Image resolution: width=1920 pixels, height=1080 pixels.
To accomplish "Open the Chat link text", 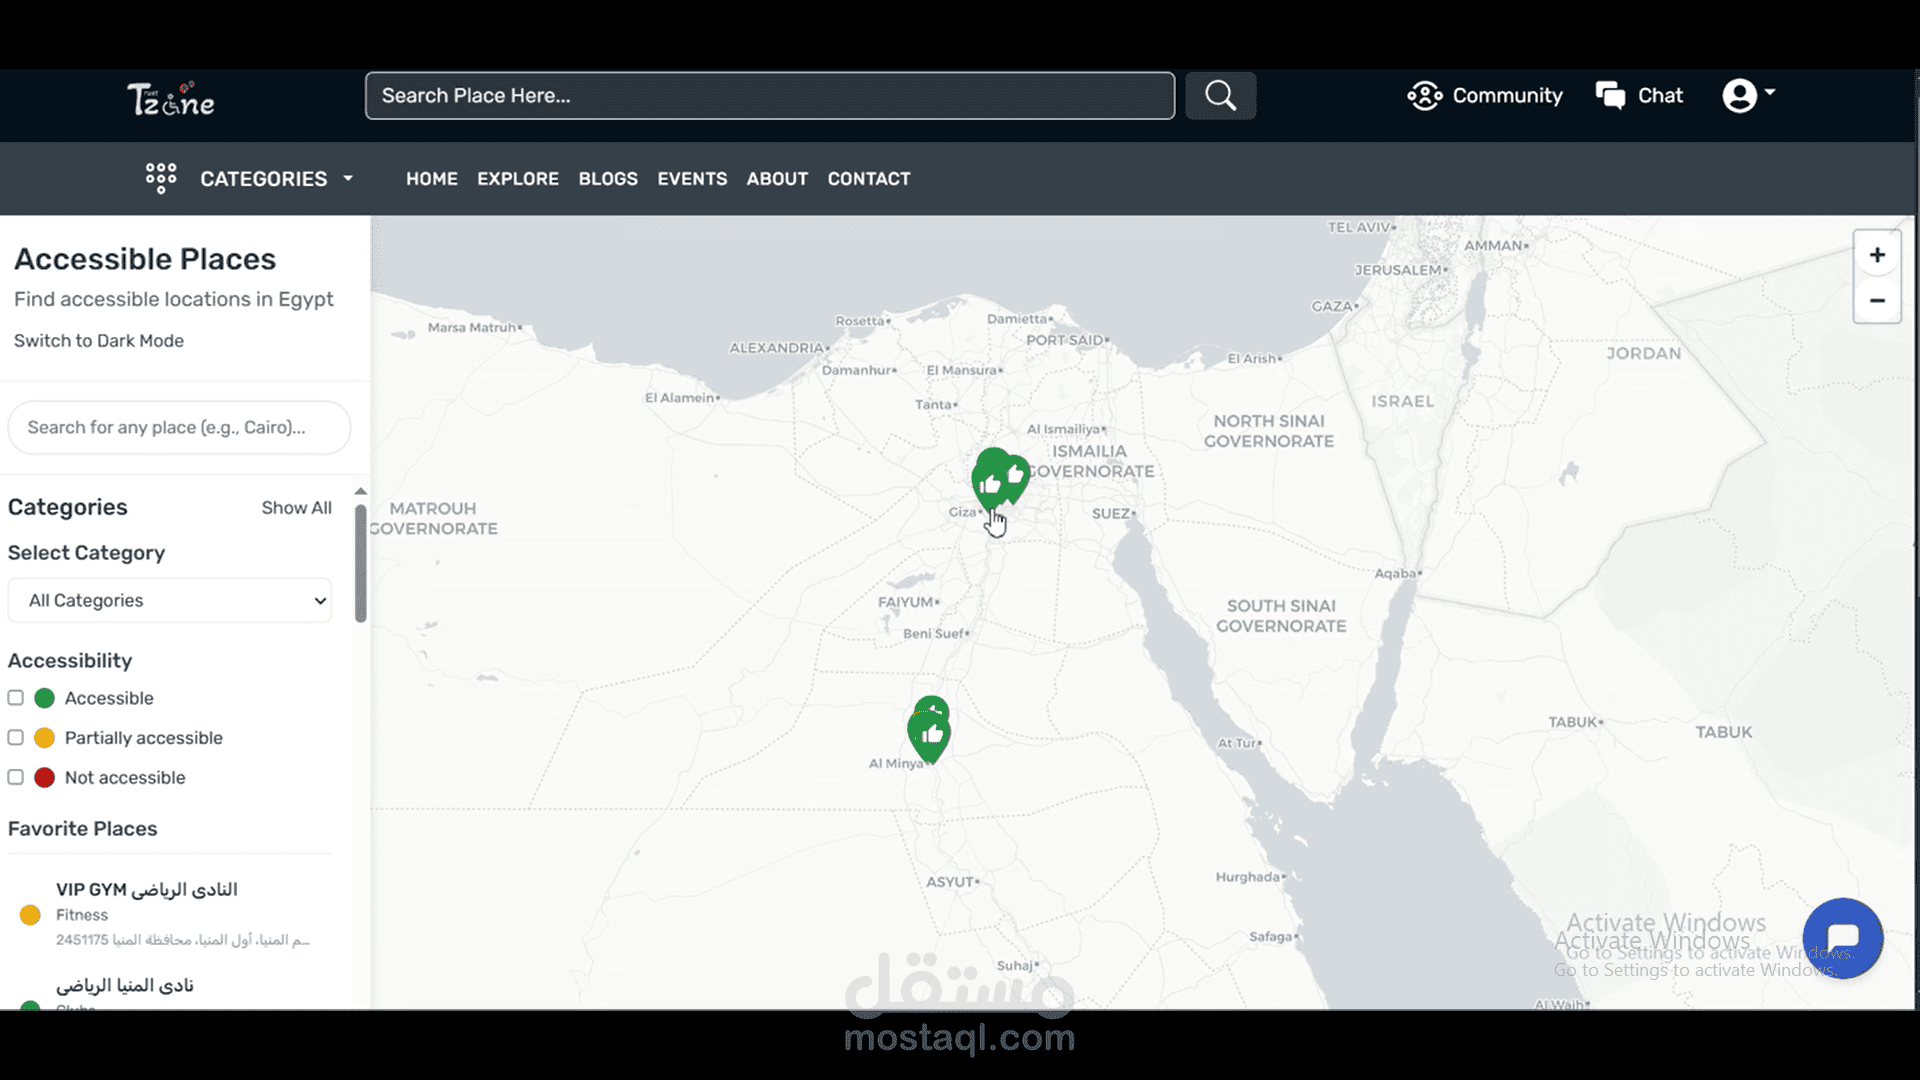I will [1660, 96].
